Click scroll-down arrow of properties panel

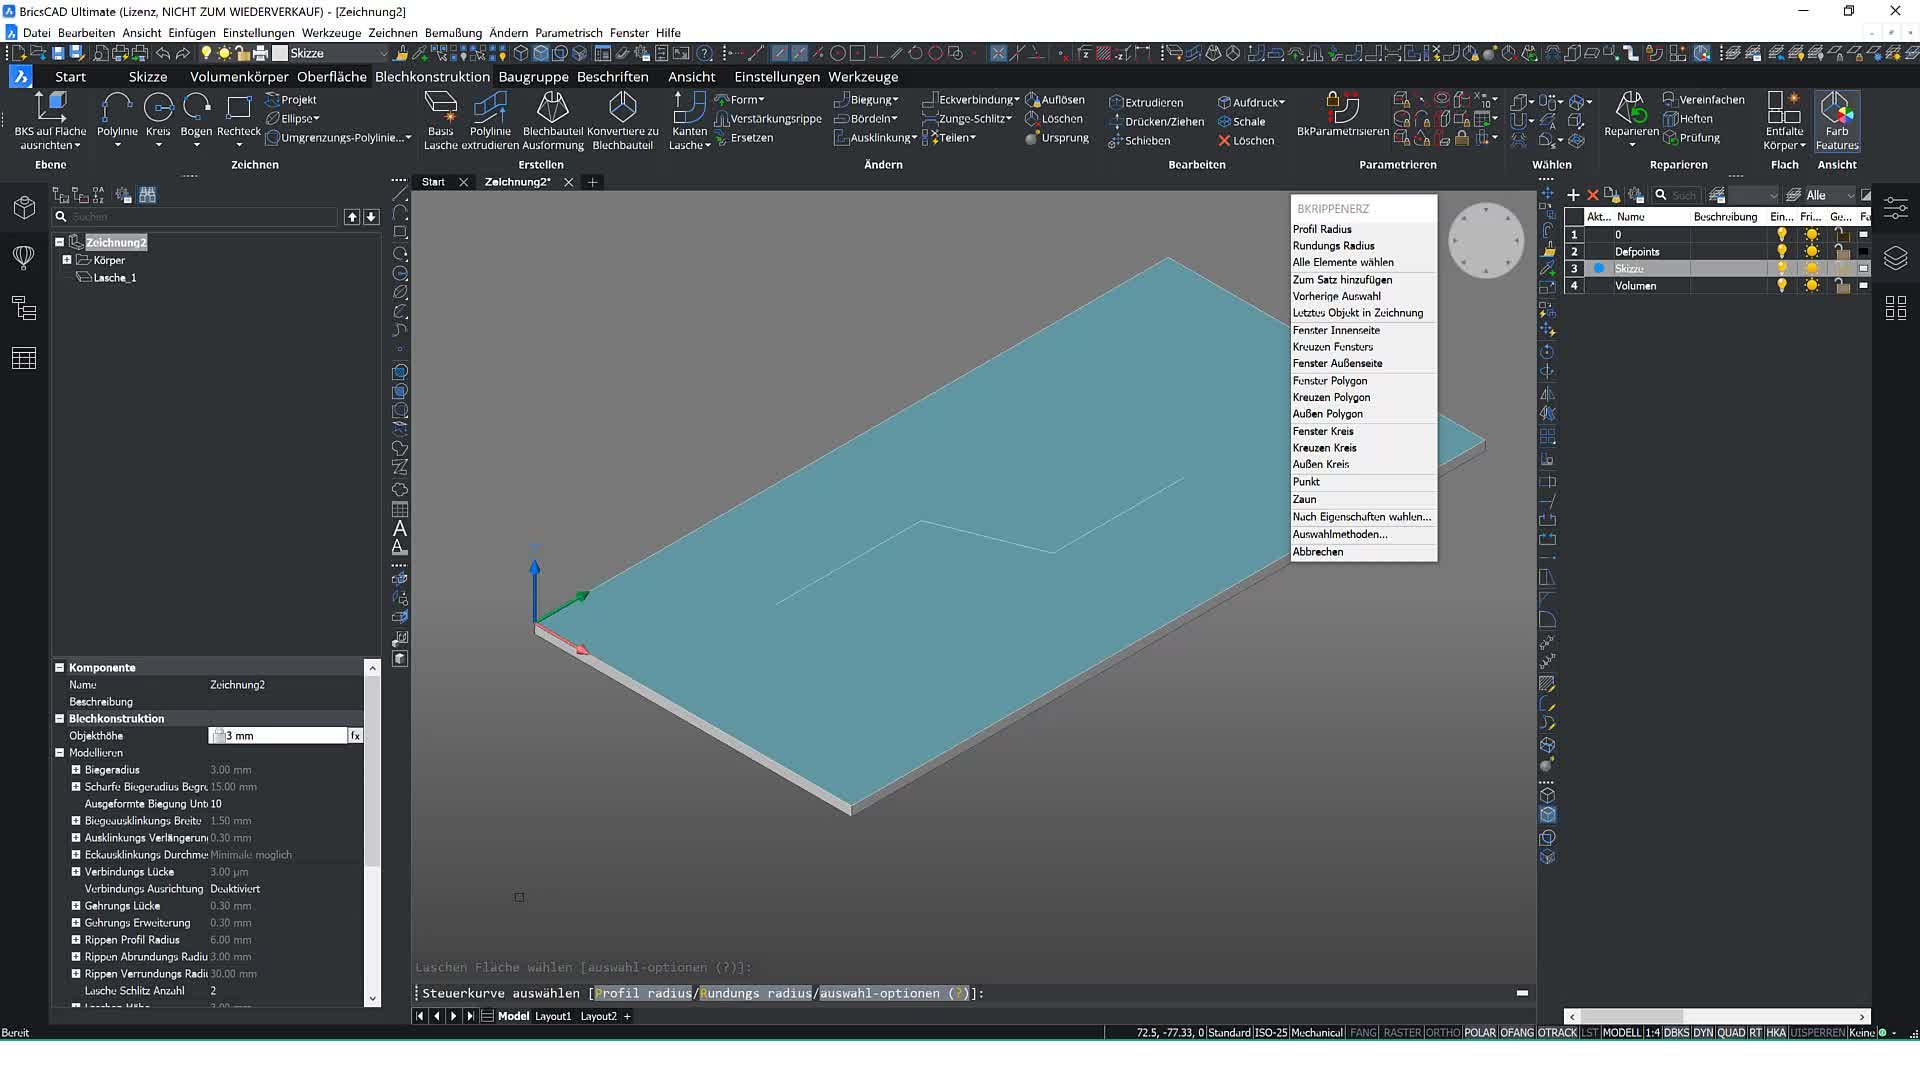(x=373, y=998)
